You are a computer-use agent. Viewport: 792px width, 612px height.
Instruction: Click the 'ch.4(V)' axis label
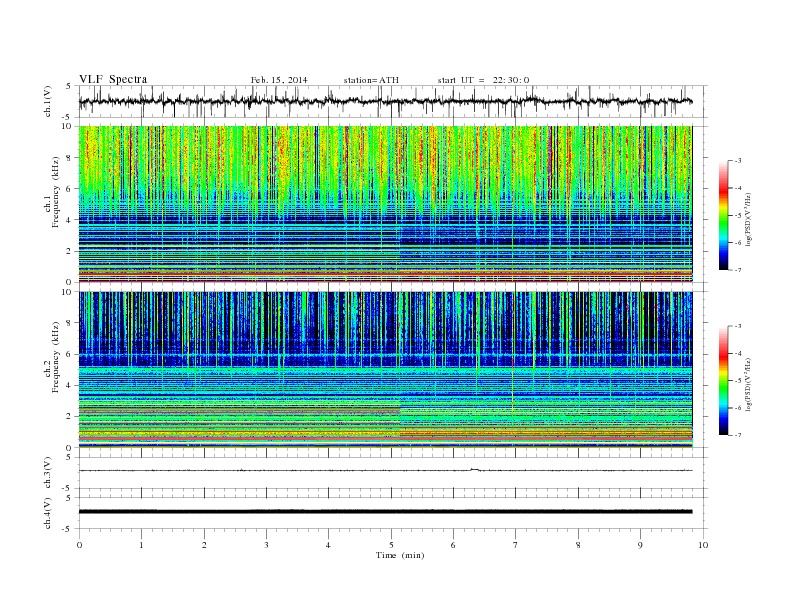[x=48, y=513]
